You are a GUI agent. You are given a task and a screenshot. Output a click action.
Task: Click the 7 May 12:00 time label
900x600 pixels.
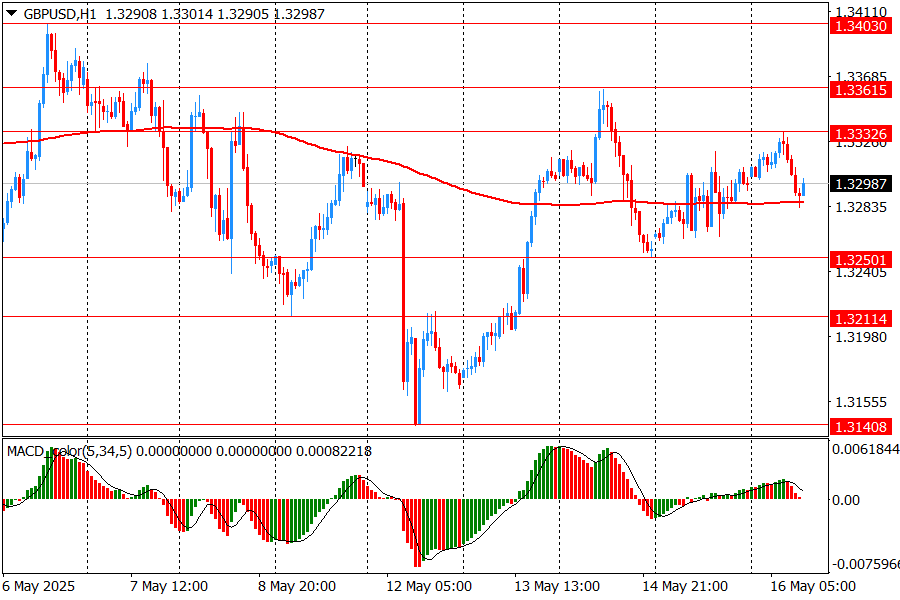click(168, 586)
